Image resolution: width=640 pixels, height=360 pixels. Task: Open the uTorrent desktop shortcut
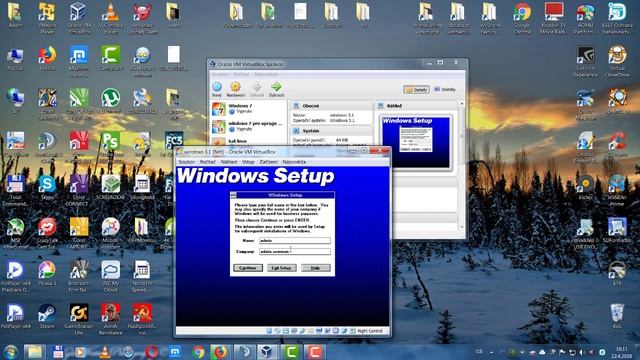click(111, 101)
